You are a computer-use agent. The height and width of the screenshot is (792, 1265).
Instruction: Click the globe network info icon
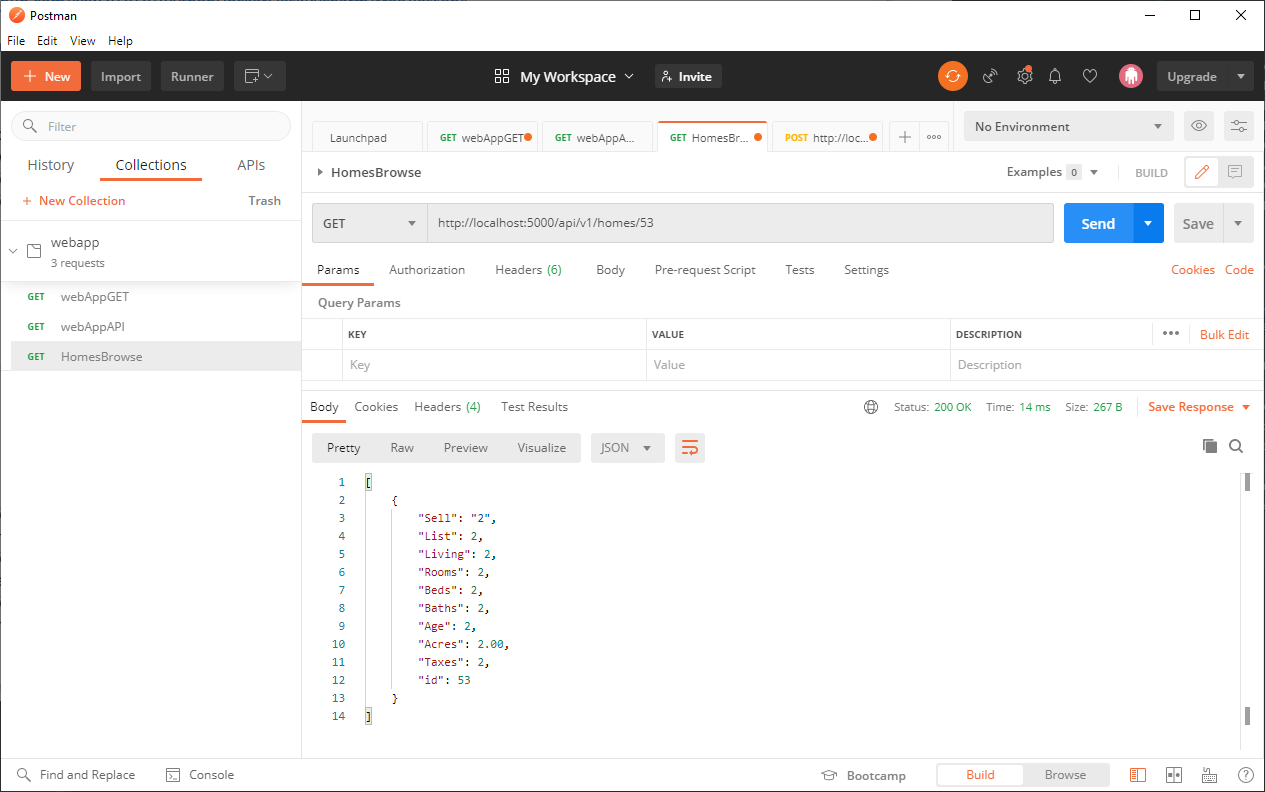coord(871,407)
